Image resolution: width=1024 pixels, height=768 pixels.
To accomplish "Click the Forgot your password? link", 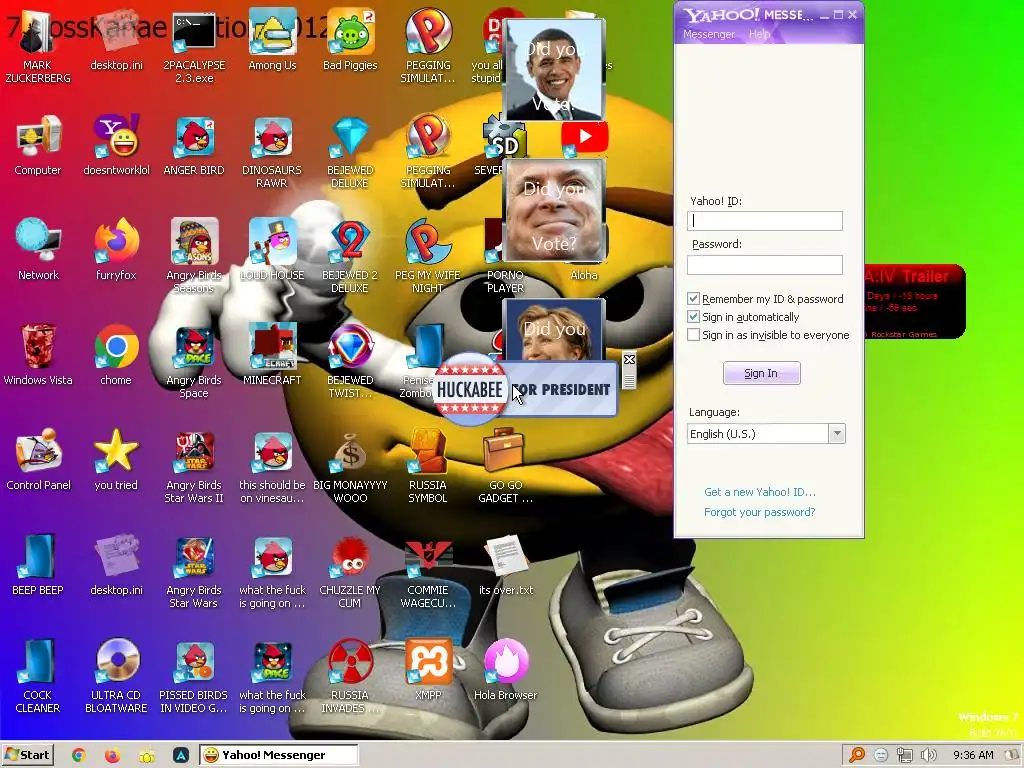I will click(x=760, y=512).
